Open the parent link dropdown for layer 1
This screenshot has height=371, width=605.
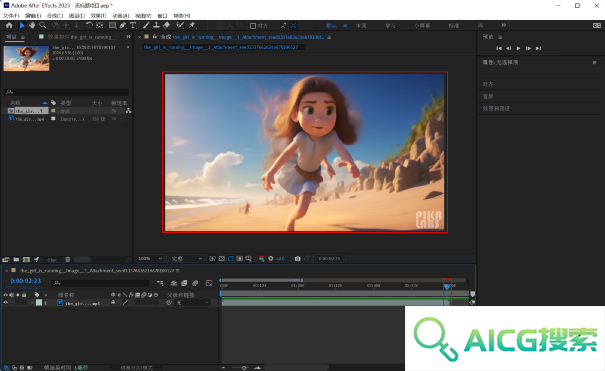193,303
